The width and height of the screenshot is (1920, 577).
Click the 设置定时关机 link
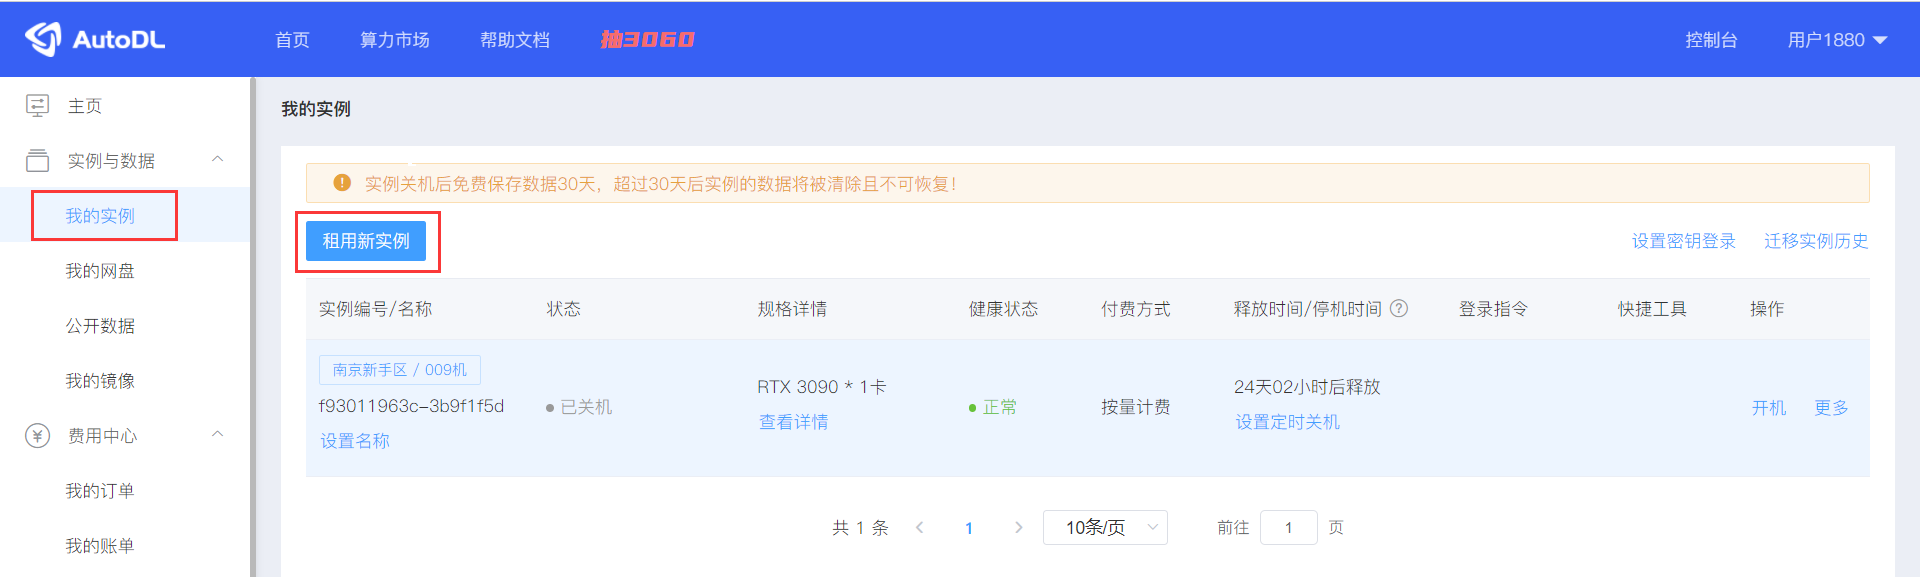(x=1288, y=422)
